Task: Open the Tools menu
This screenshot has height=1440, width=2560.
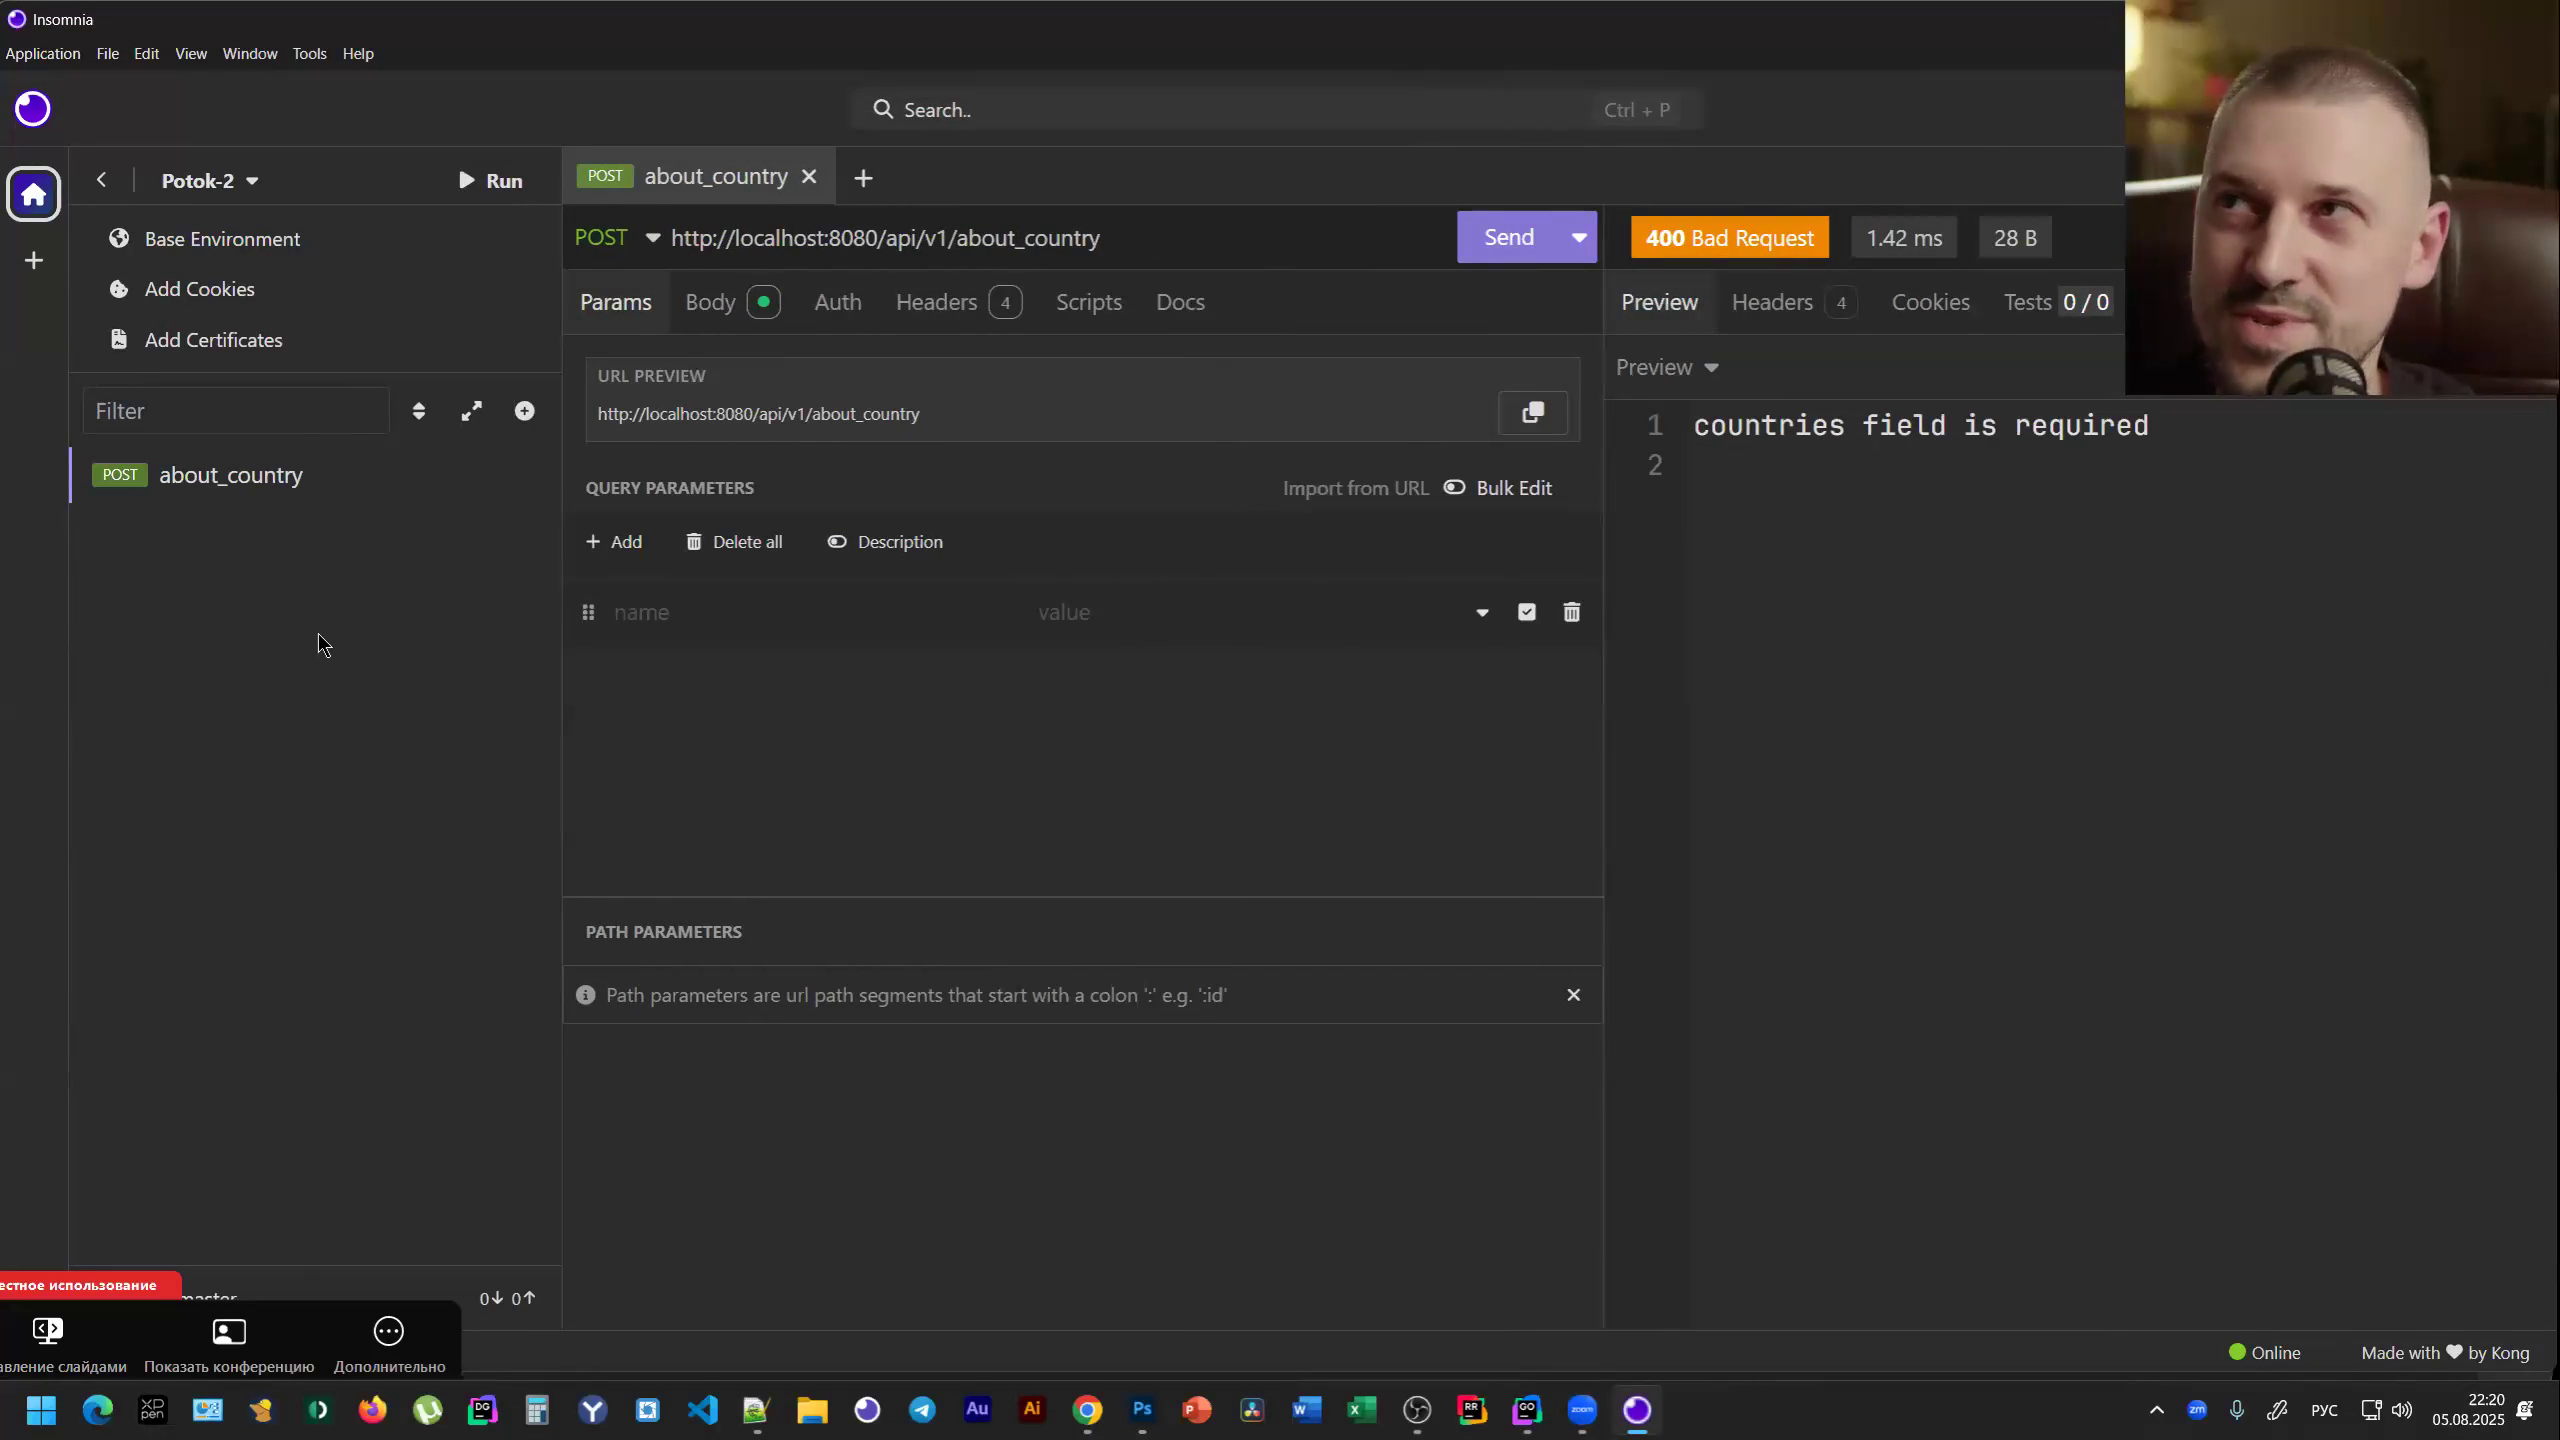Action: (309, 54)
